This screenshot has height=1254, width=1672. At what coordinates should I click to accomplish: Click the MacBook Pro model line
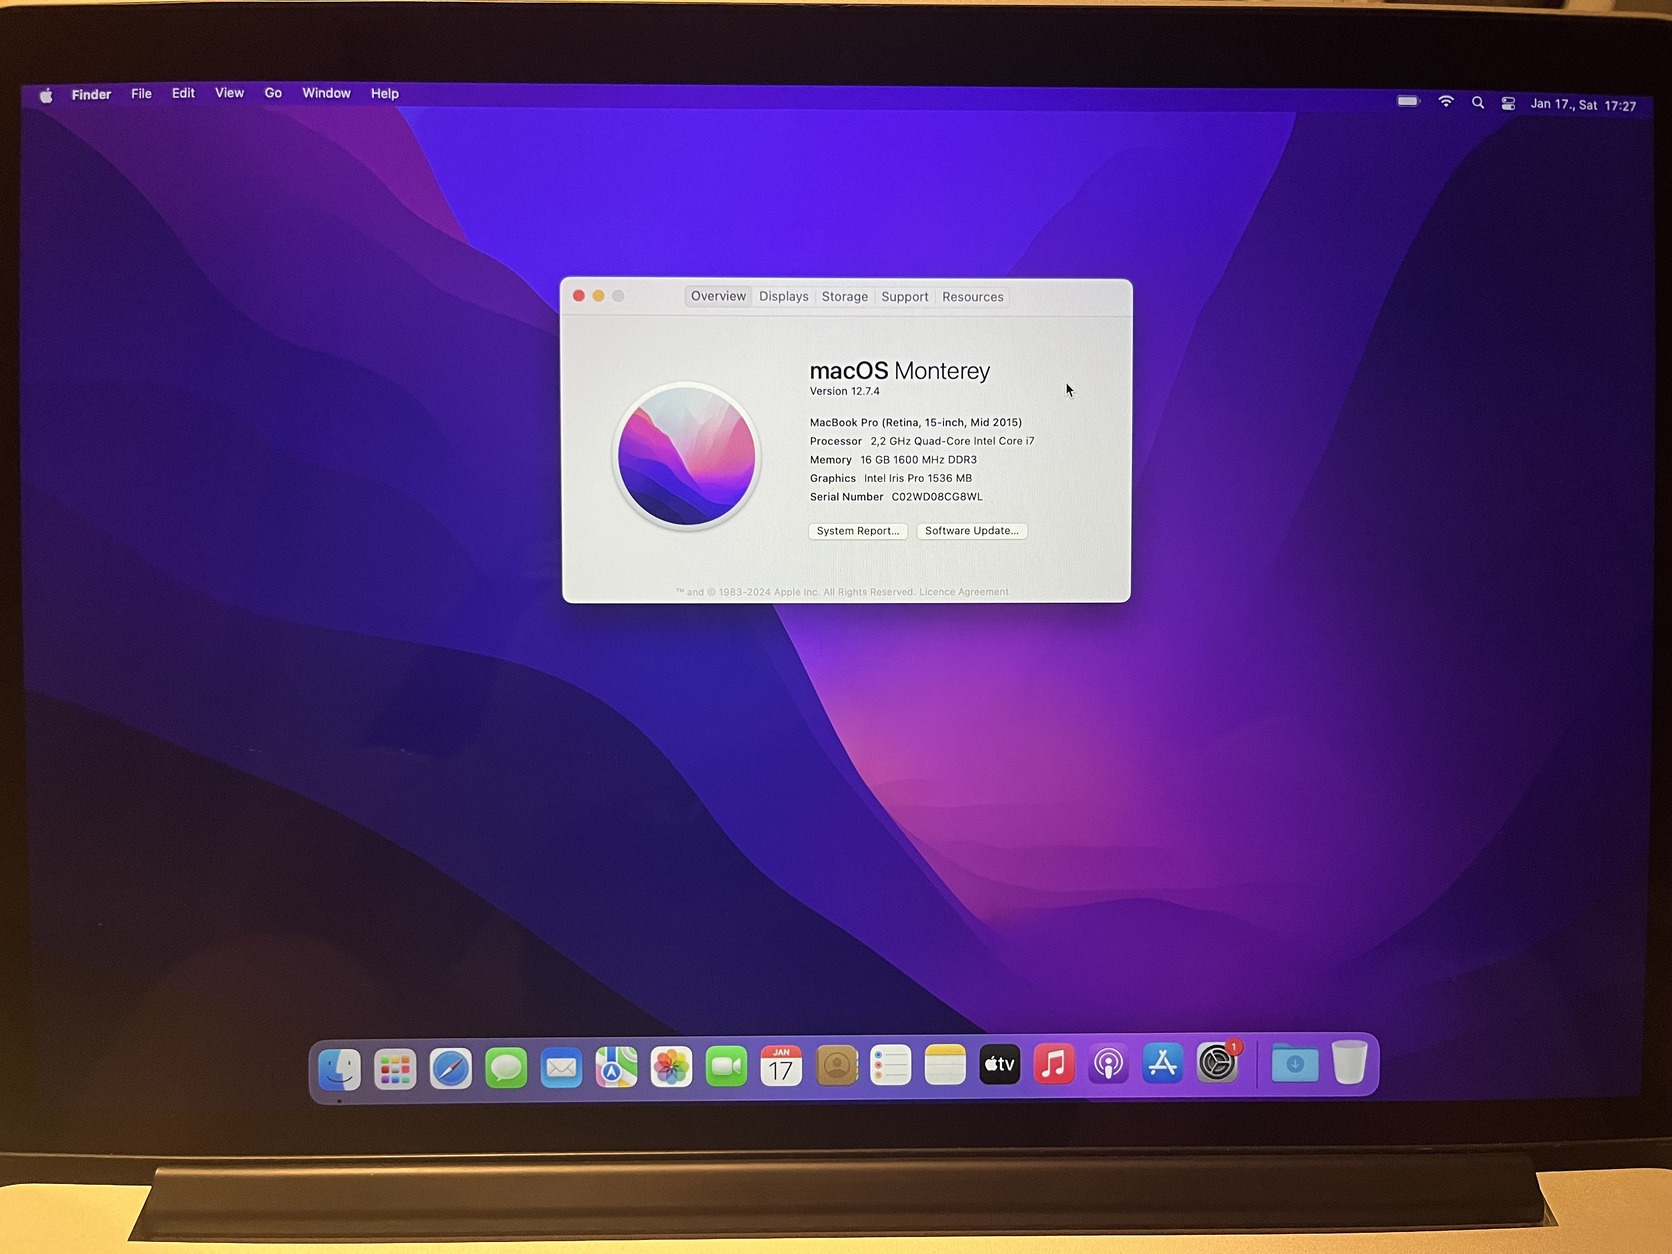[x=916, y=423]
